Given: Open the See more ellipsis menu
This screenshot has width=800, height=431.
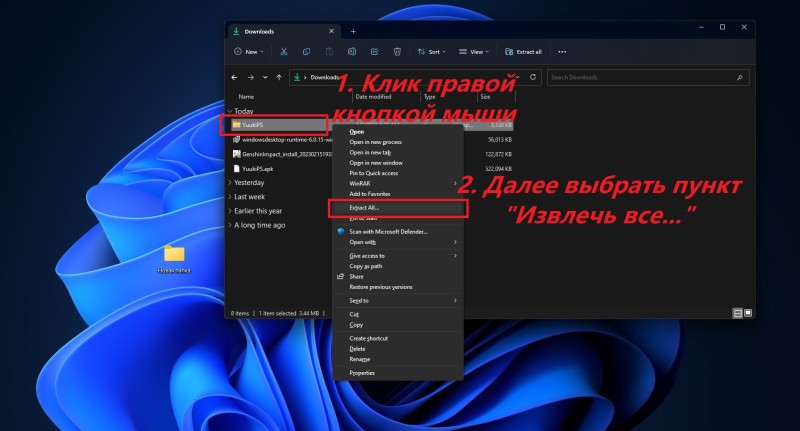Looking at the screenshot, I should pyautogui.click(x=562, y=51).
